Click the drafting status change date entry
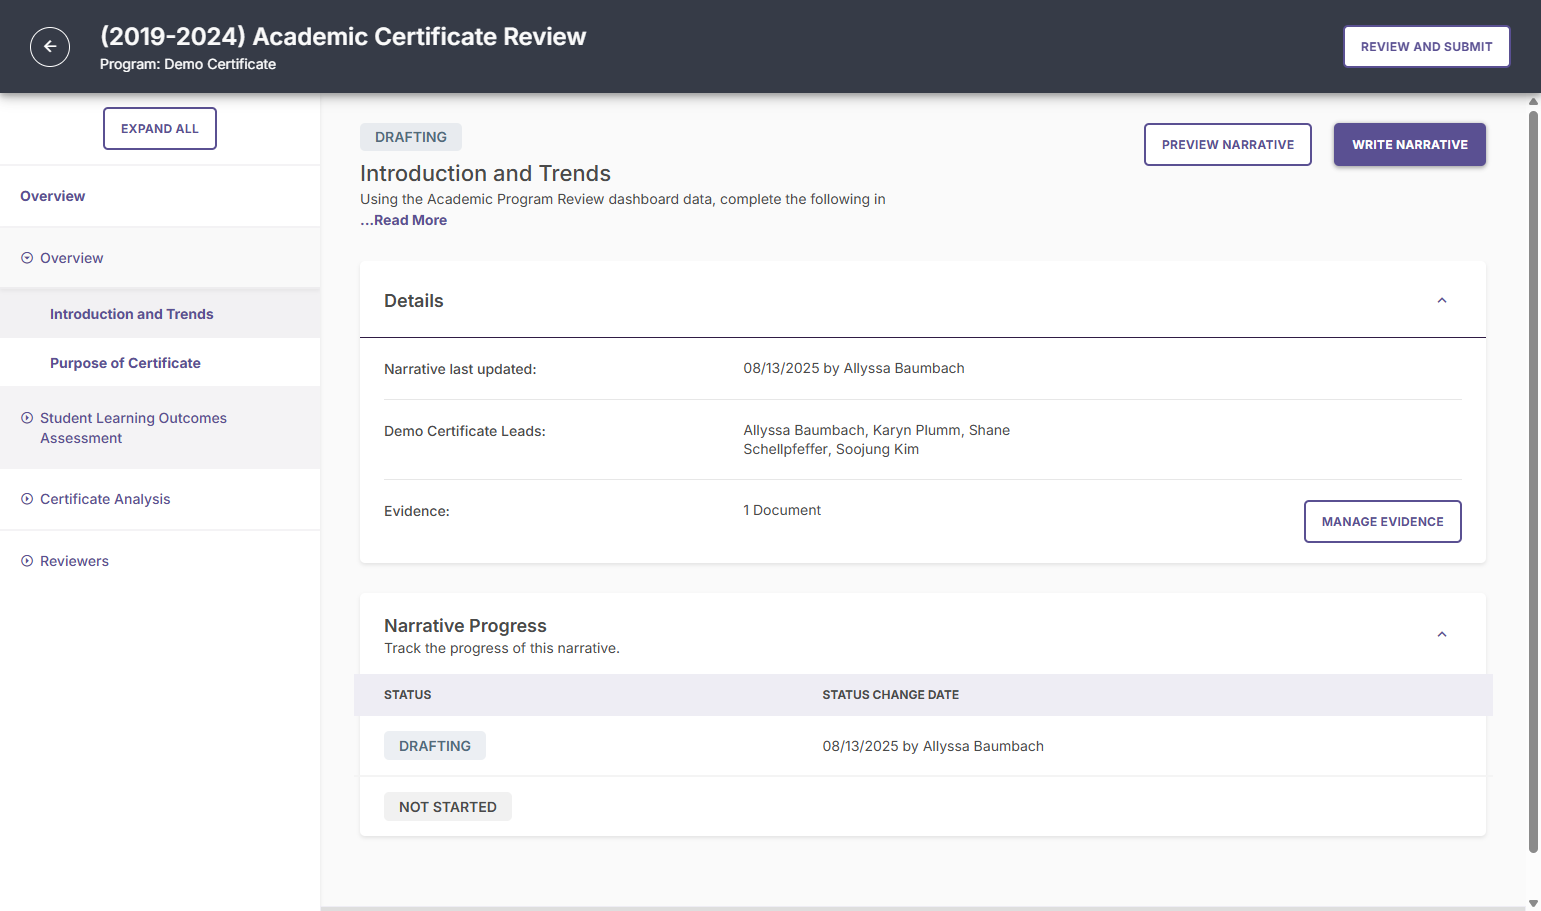This screenshot has height=911, width=1541. click(933, 746)
